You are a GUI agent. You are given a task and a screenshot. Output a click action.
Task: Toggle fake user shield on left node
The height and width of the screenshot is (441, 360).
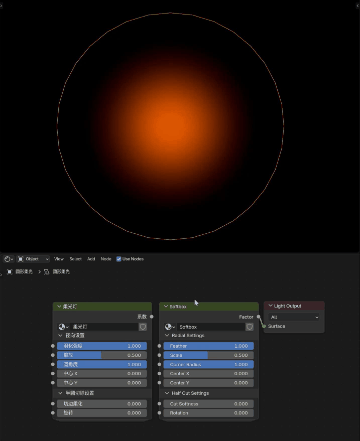pos(143,327)
